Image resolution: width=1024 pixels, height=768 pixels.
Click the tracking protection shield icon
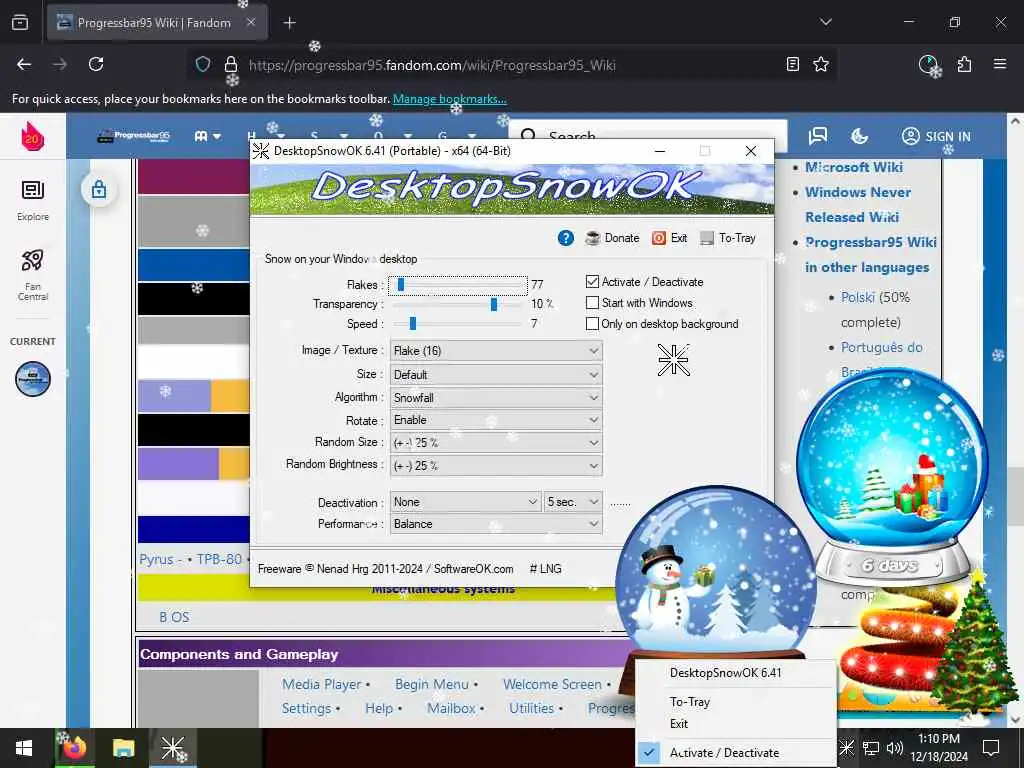pos(203,64)
